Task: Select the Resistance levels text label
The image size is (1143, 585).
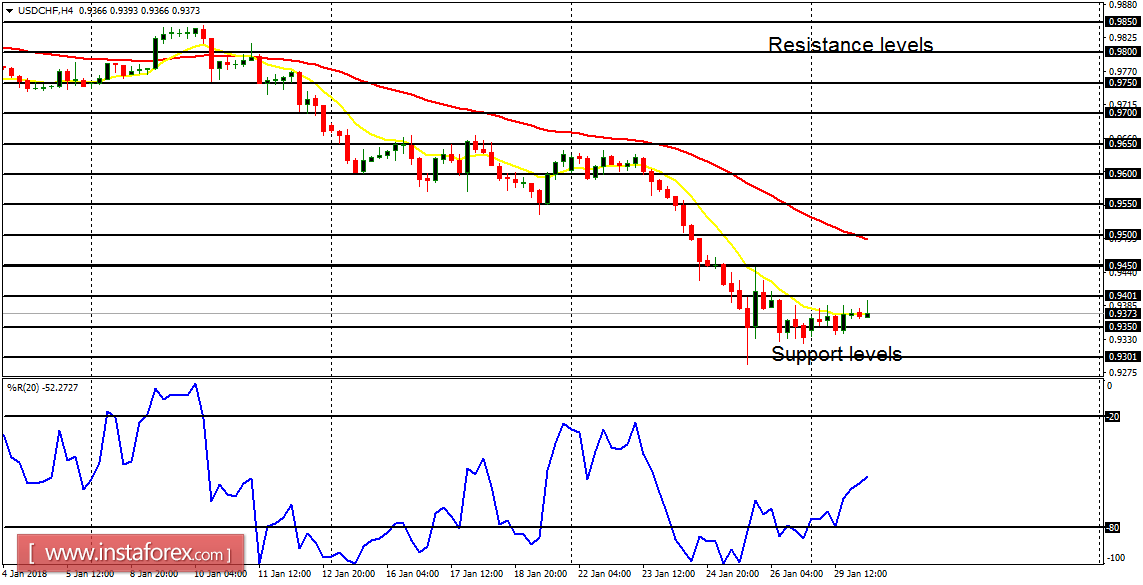Action: point(851,44)
